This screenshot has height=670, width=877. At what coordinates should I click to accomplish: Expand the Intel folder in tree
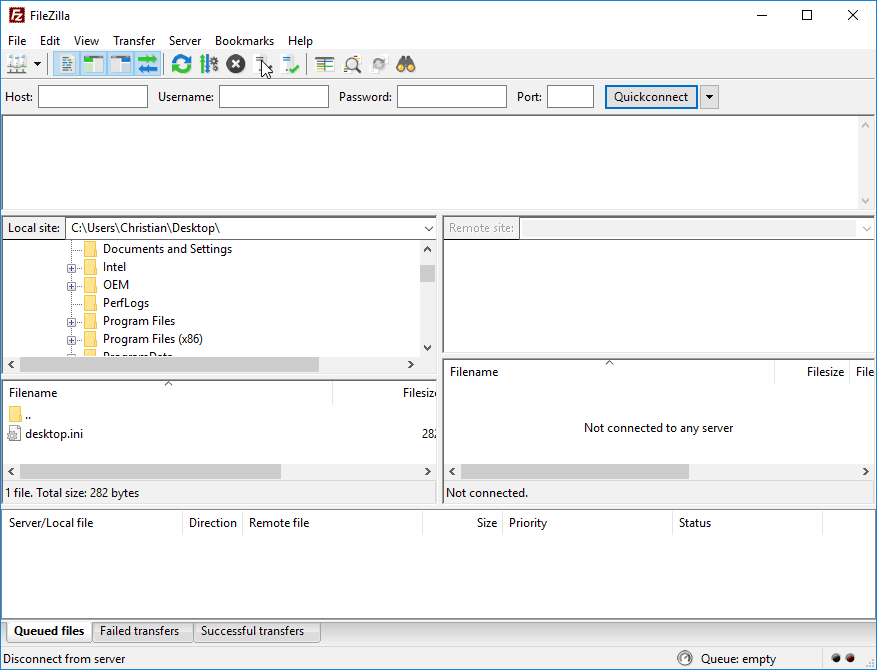(x=72, y=268)
